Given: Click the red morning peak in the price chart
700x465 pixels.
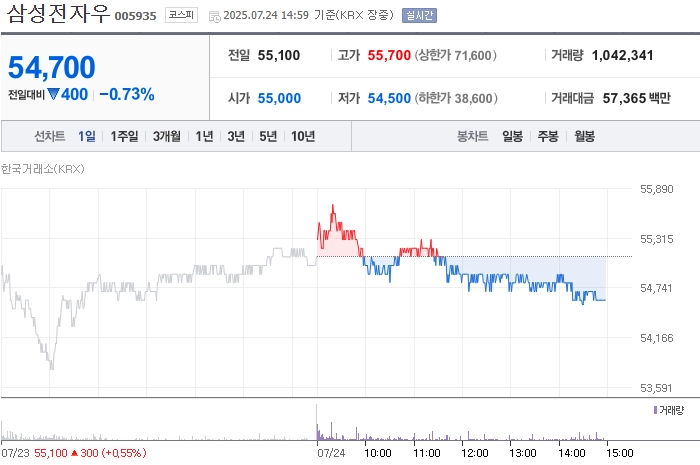Looking at the screenshot, I should pyautogui.click(x=333, y=206).
